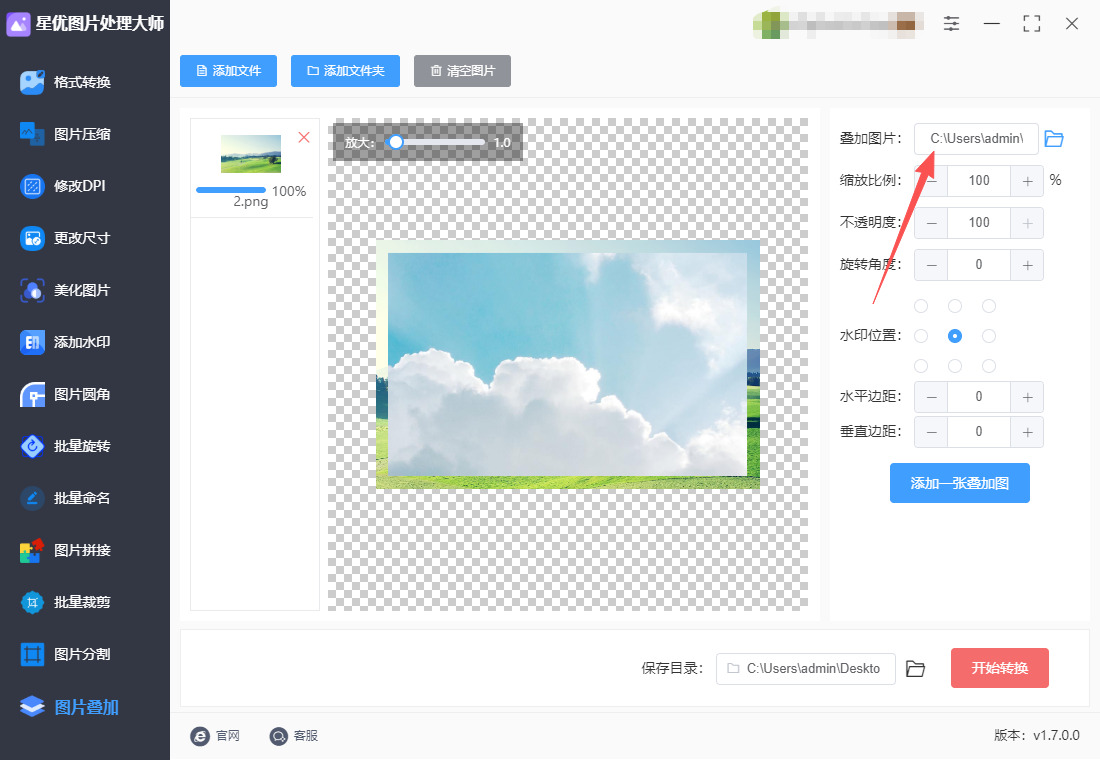Screen dimensions: 1100x760
Task: Click the 添加文件 add file button
Action: pyautogui.click(x=228, y=71)
